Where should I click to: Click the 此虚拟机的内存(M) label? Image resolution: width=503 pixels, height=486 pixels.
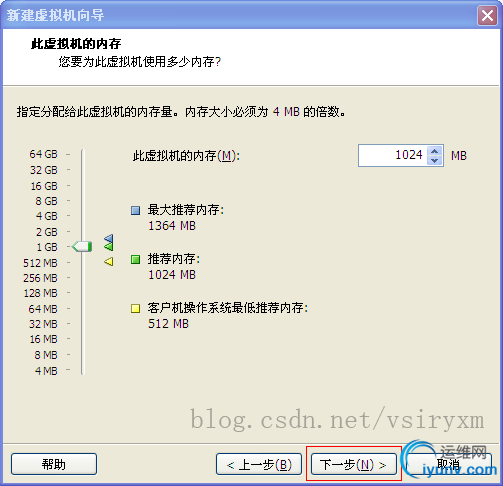pyautogui.click(x=186, y=156)
